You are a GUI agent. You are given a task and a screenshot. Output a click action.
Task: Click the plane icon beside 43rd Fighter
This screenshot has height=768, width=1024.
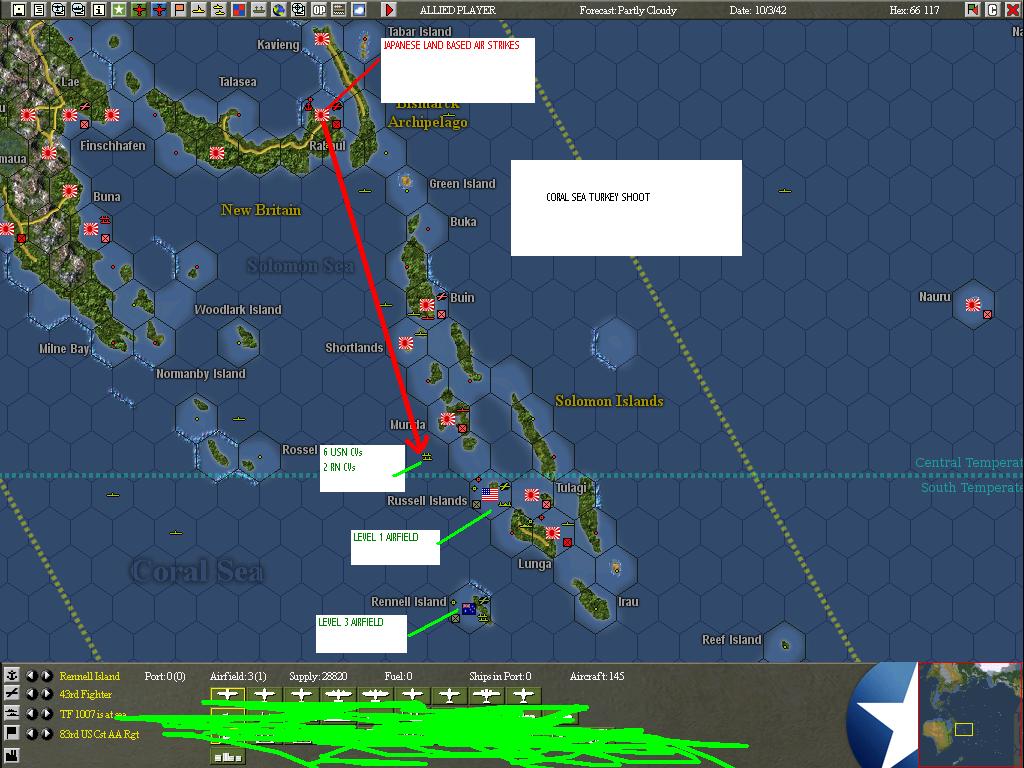coord(11,694)
